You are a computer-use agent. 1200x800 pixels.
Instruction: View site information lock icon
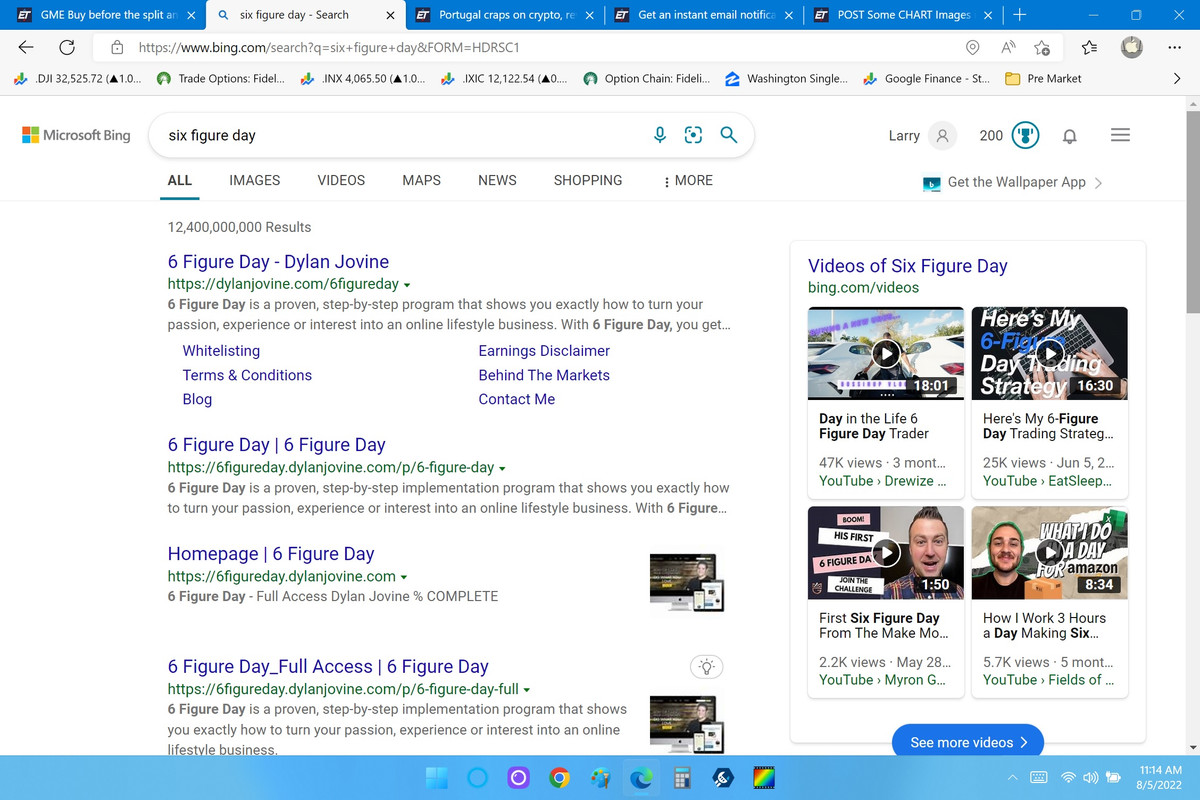tap(117, 47)
